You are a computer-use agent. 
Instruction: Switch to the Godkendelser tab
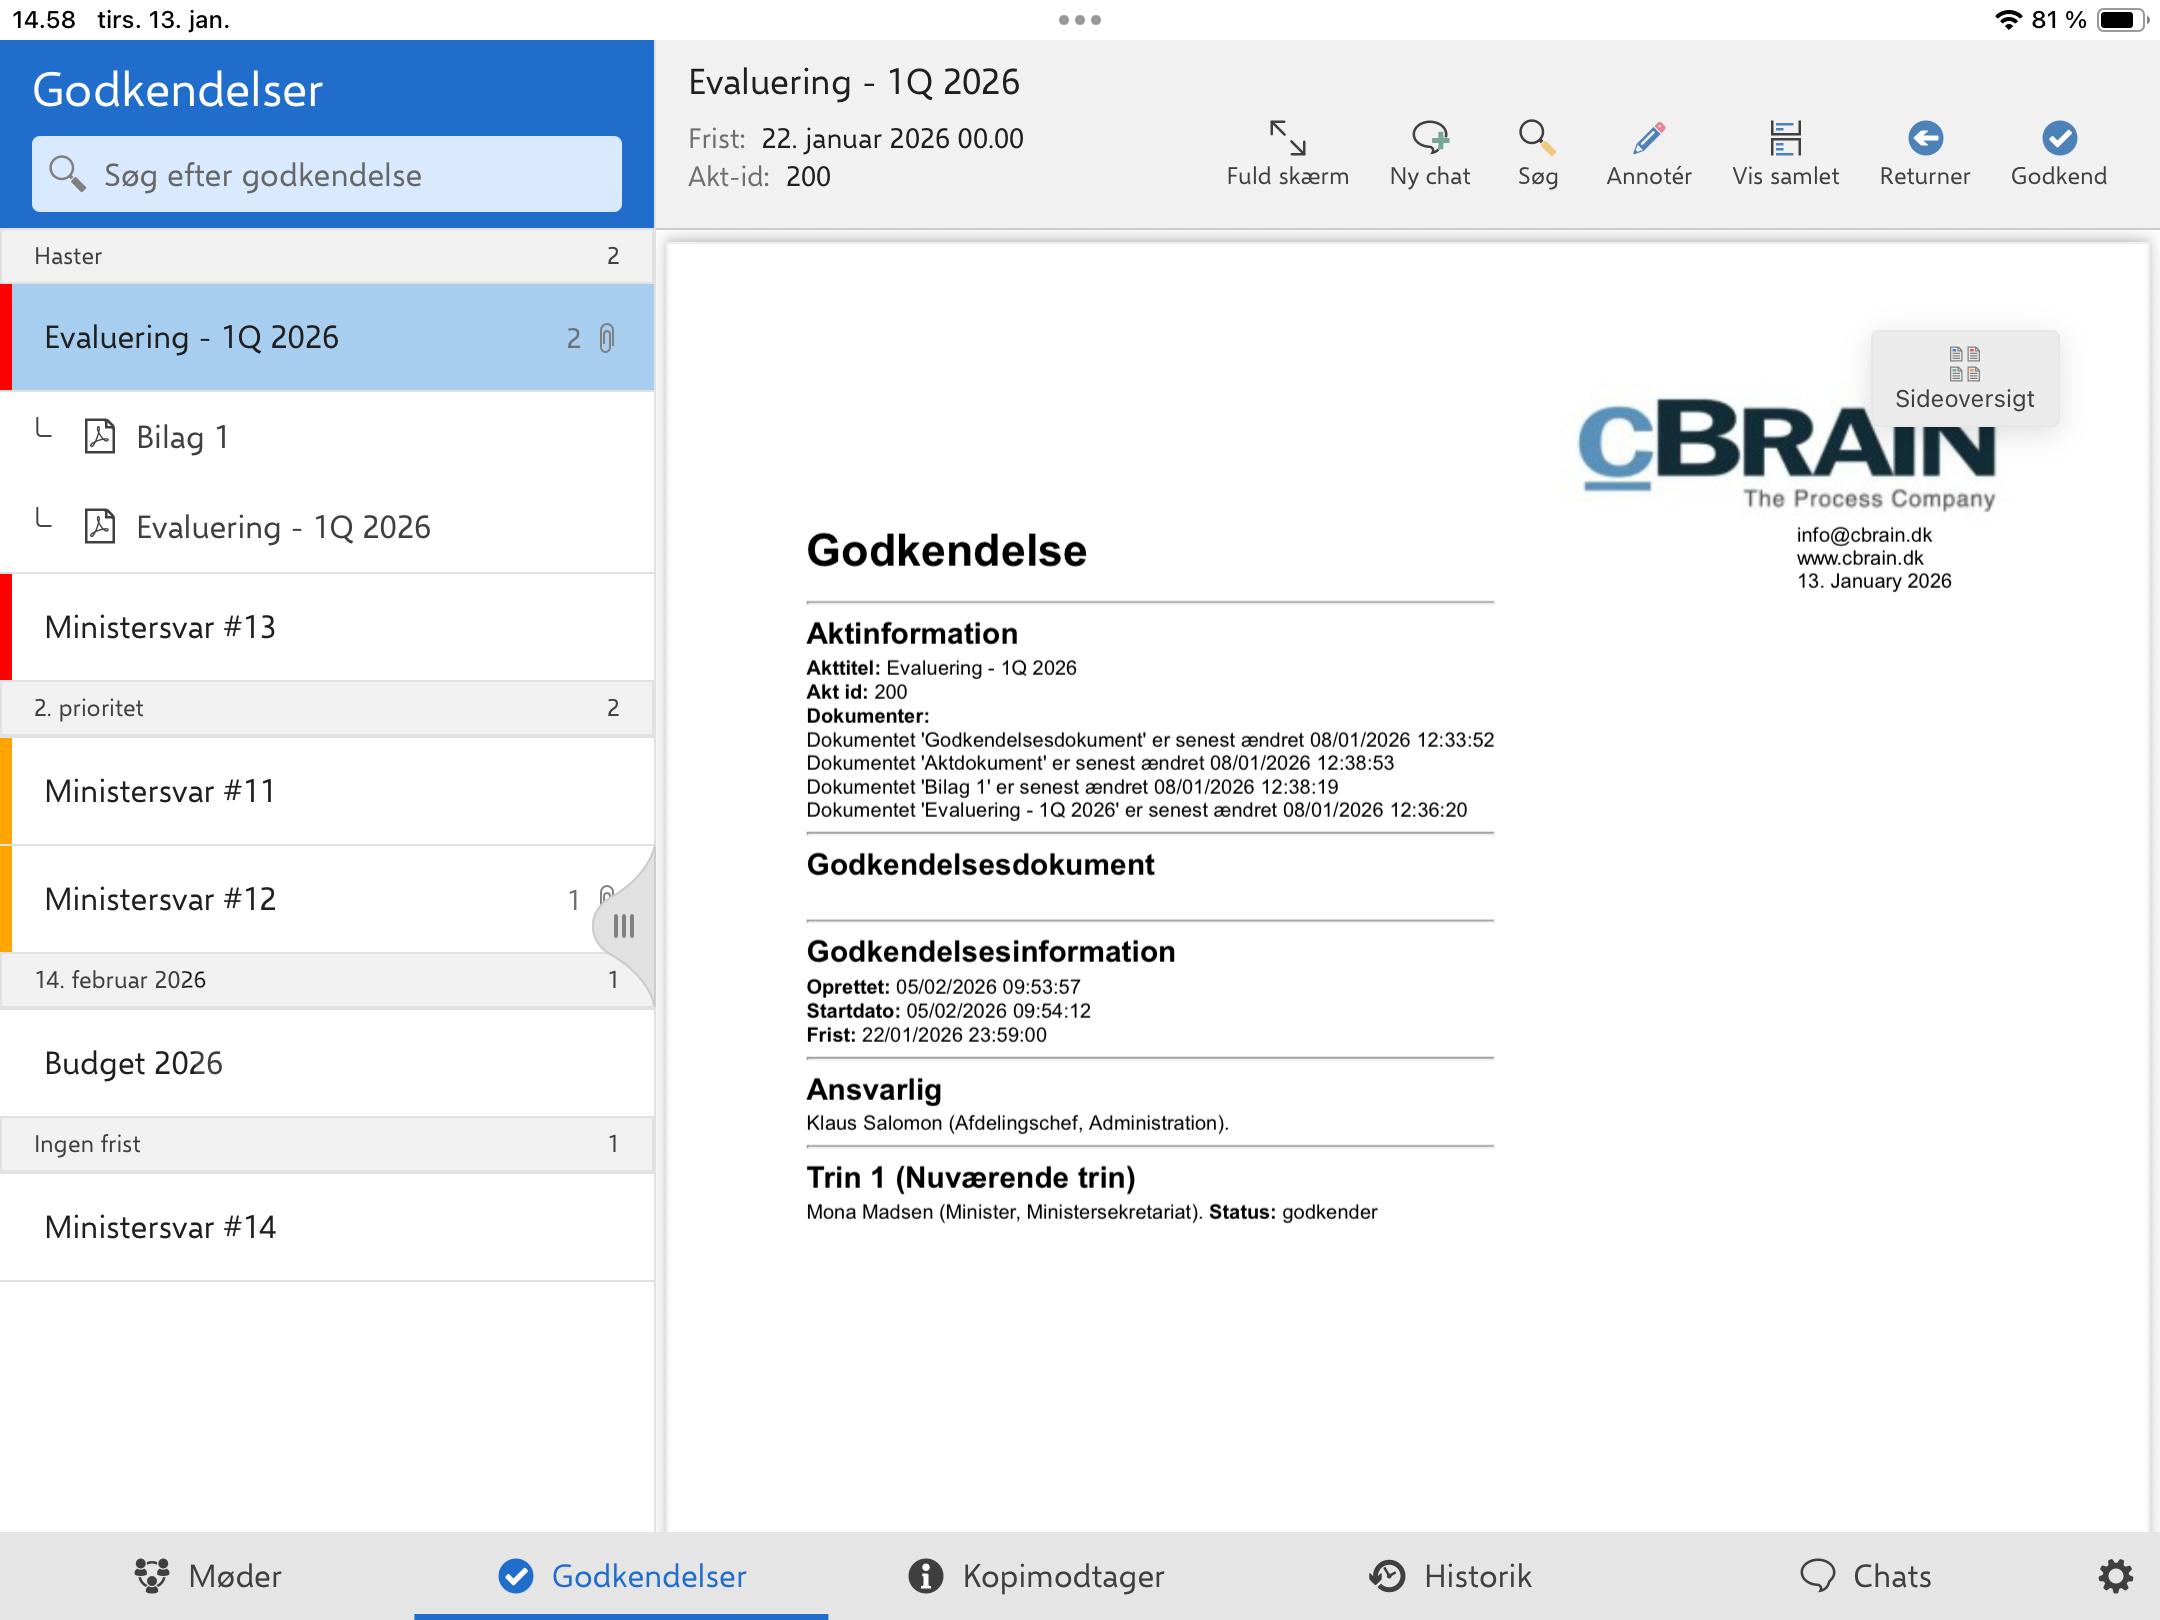click(622, 1576)
